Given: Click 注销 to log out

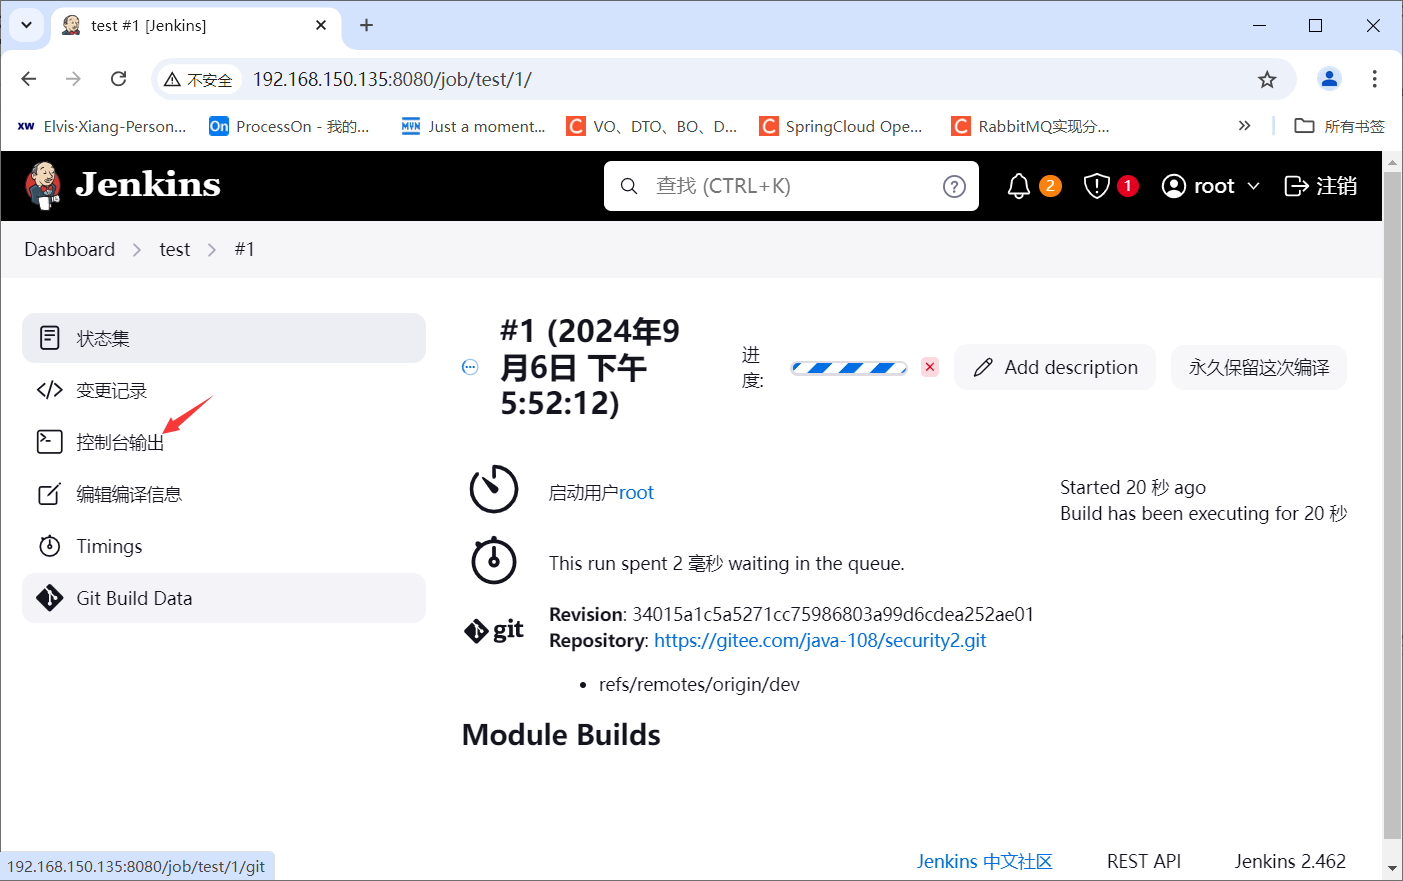Looking at the screenshot, I should pos(1320,186).
